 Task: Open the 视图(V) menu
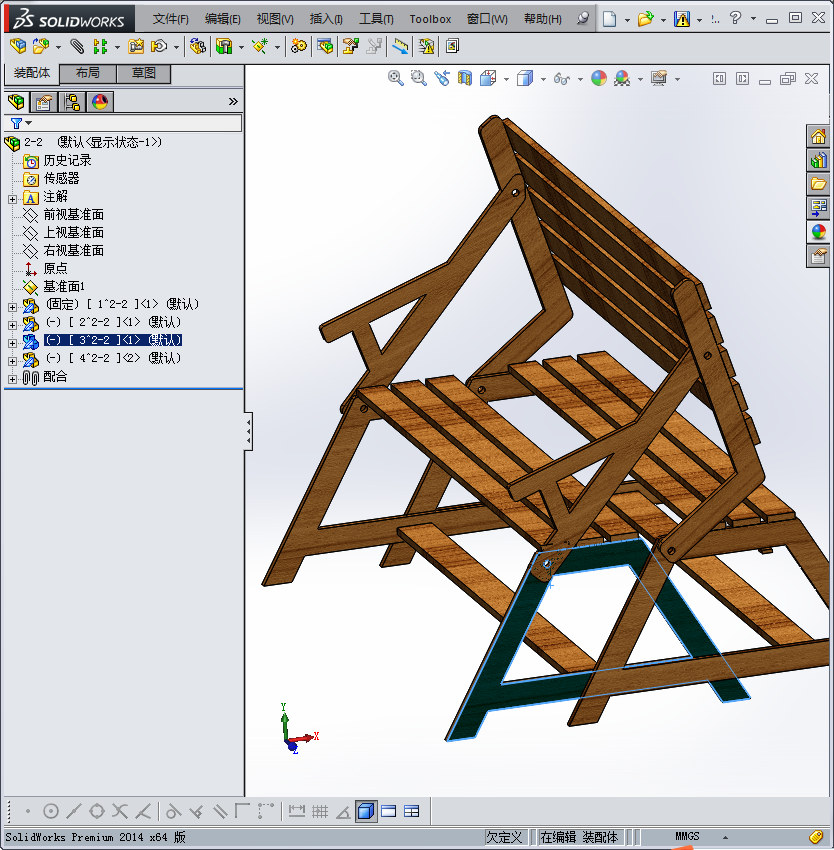pos(275,19)
